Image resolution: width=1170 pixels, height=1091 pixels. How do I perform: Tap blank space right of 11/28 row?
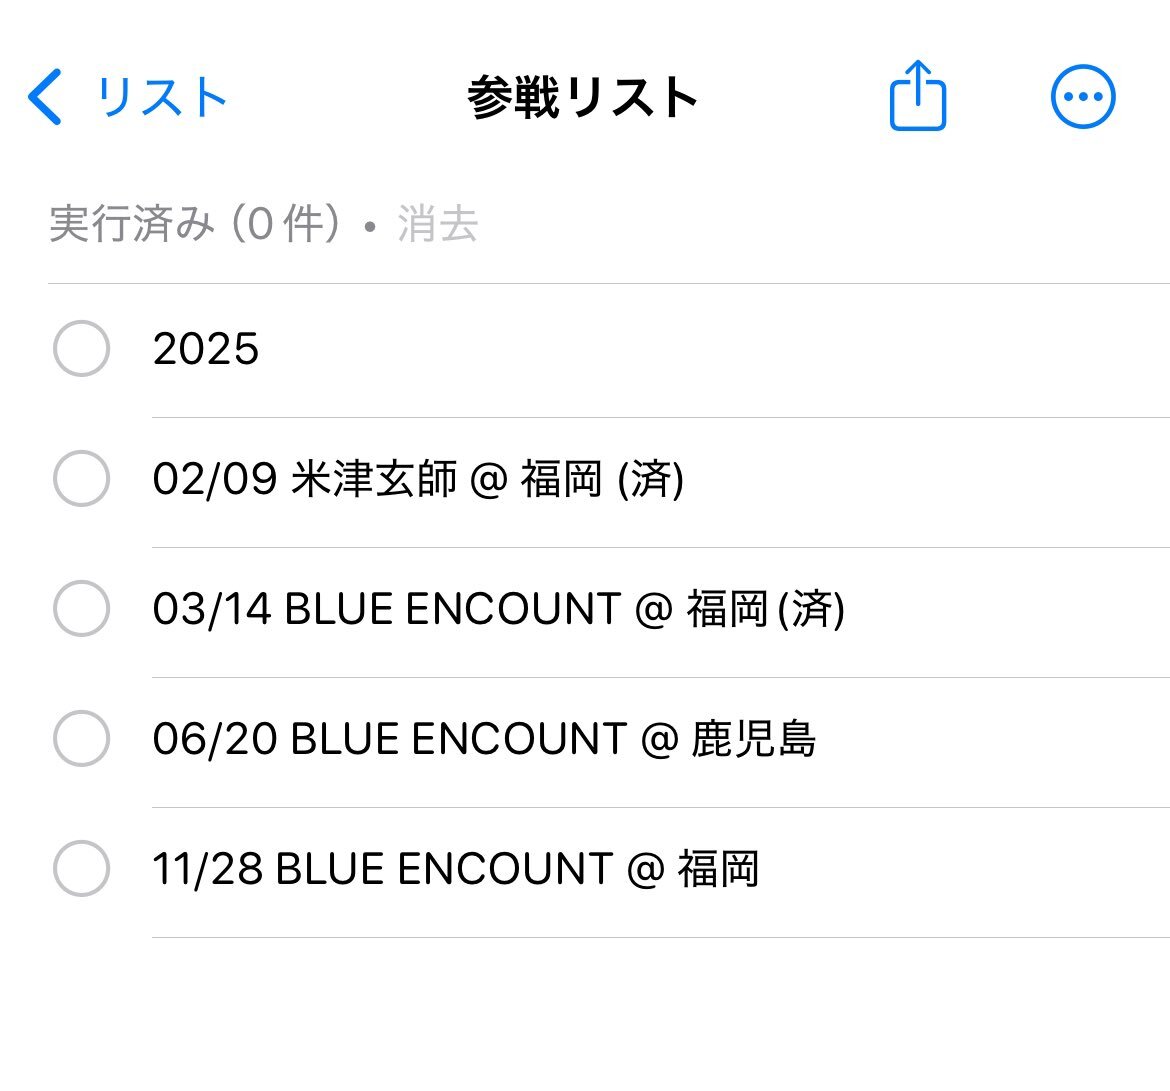pyautogui.click(x=963, y=869)
